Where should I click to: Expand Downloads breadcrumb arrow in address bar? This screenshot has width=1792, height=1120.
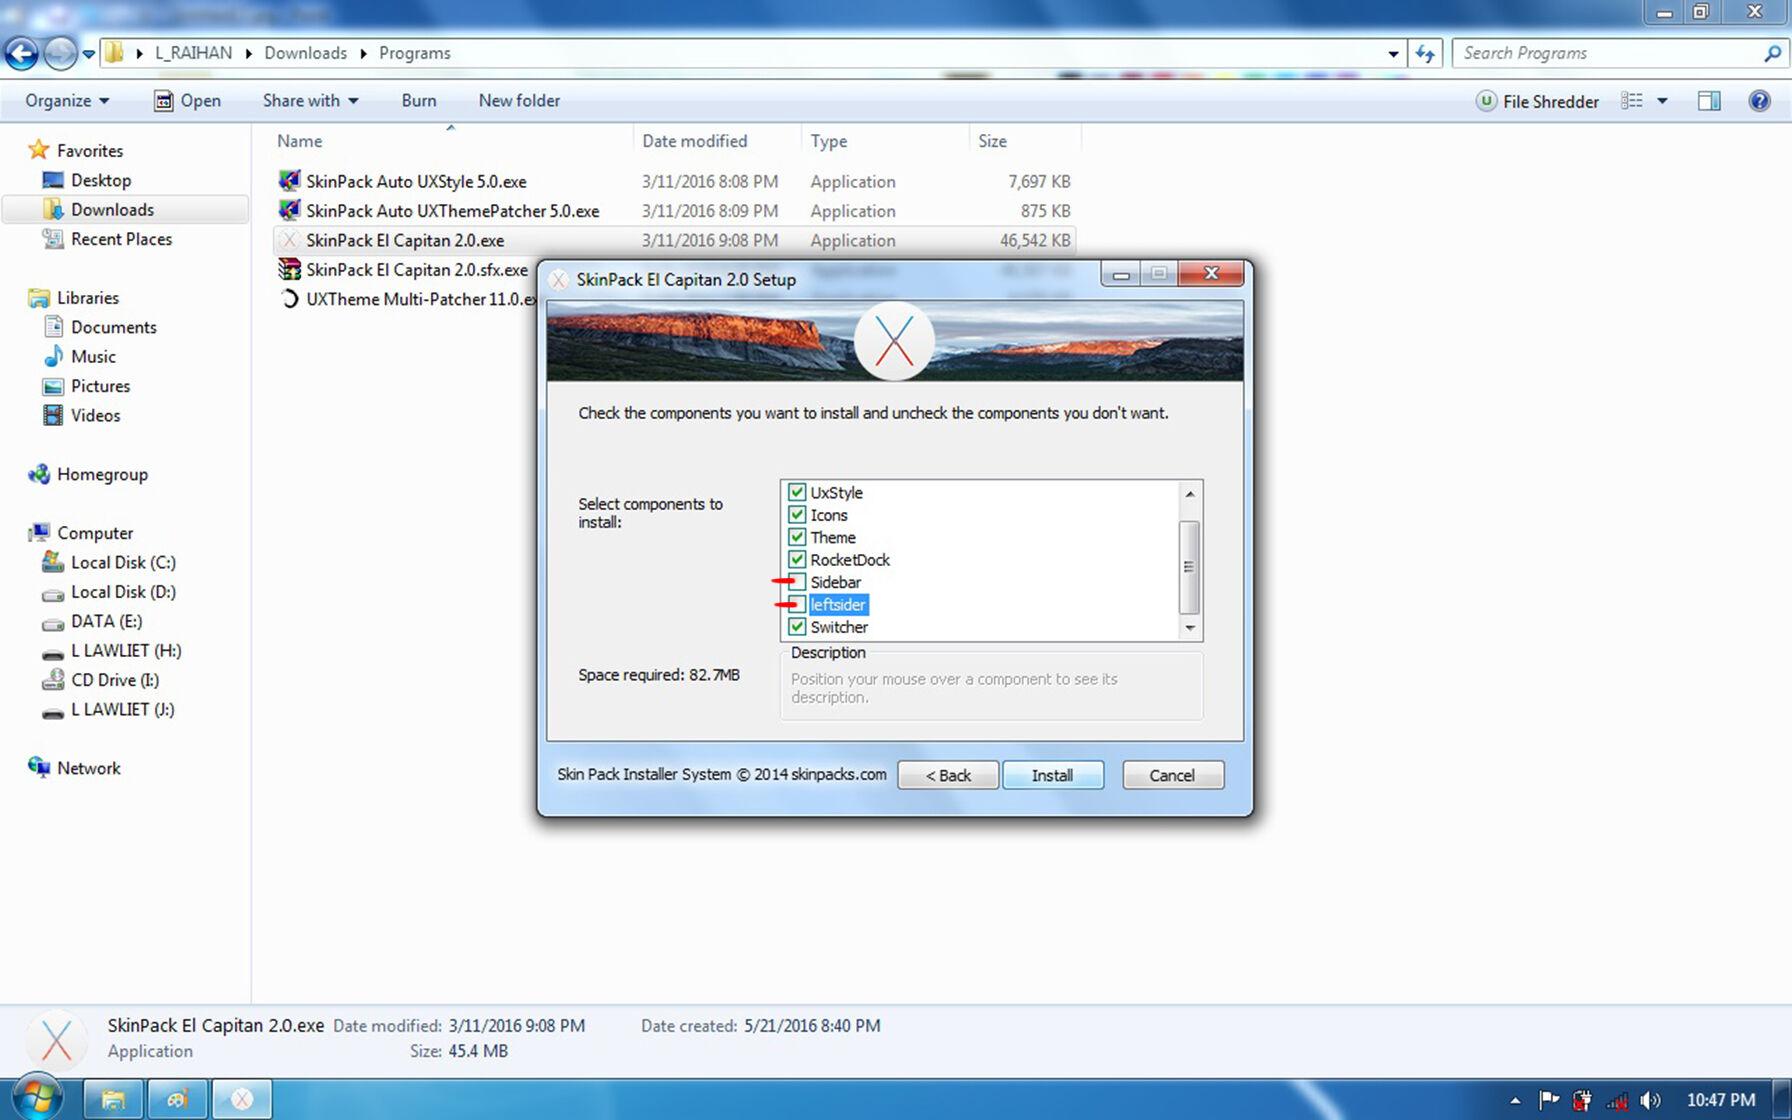[363, 53]
